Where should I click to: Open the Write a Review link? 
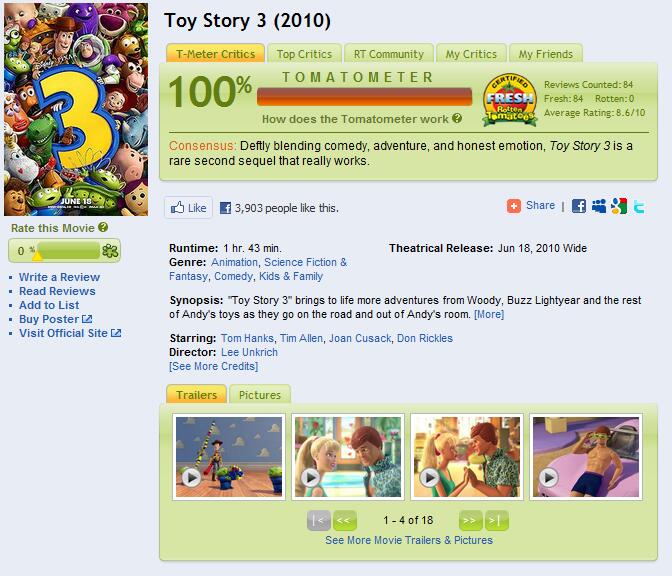[x=59, y=277]
